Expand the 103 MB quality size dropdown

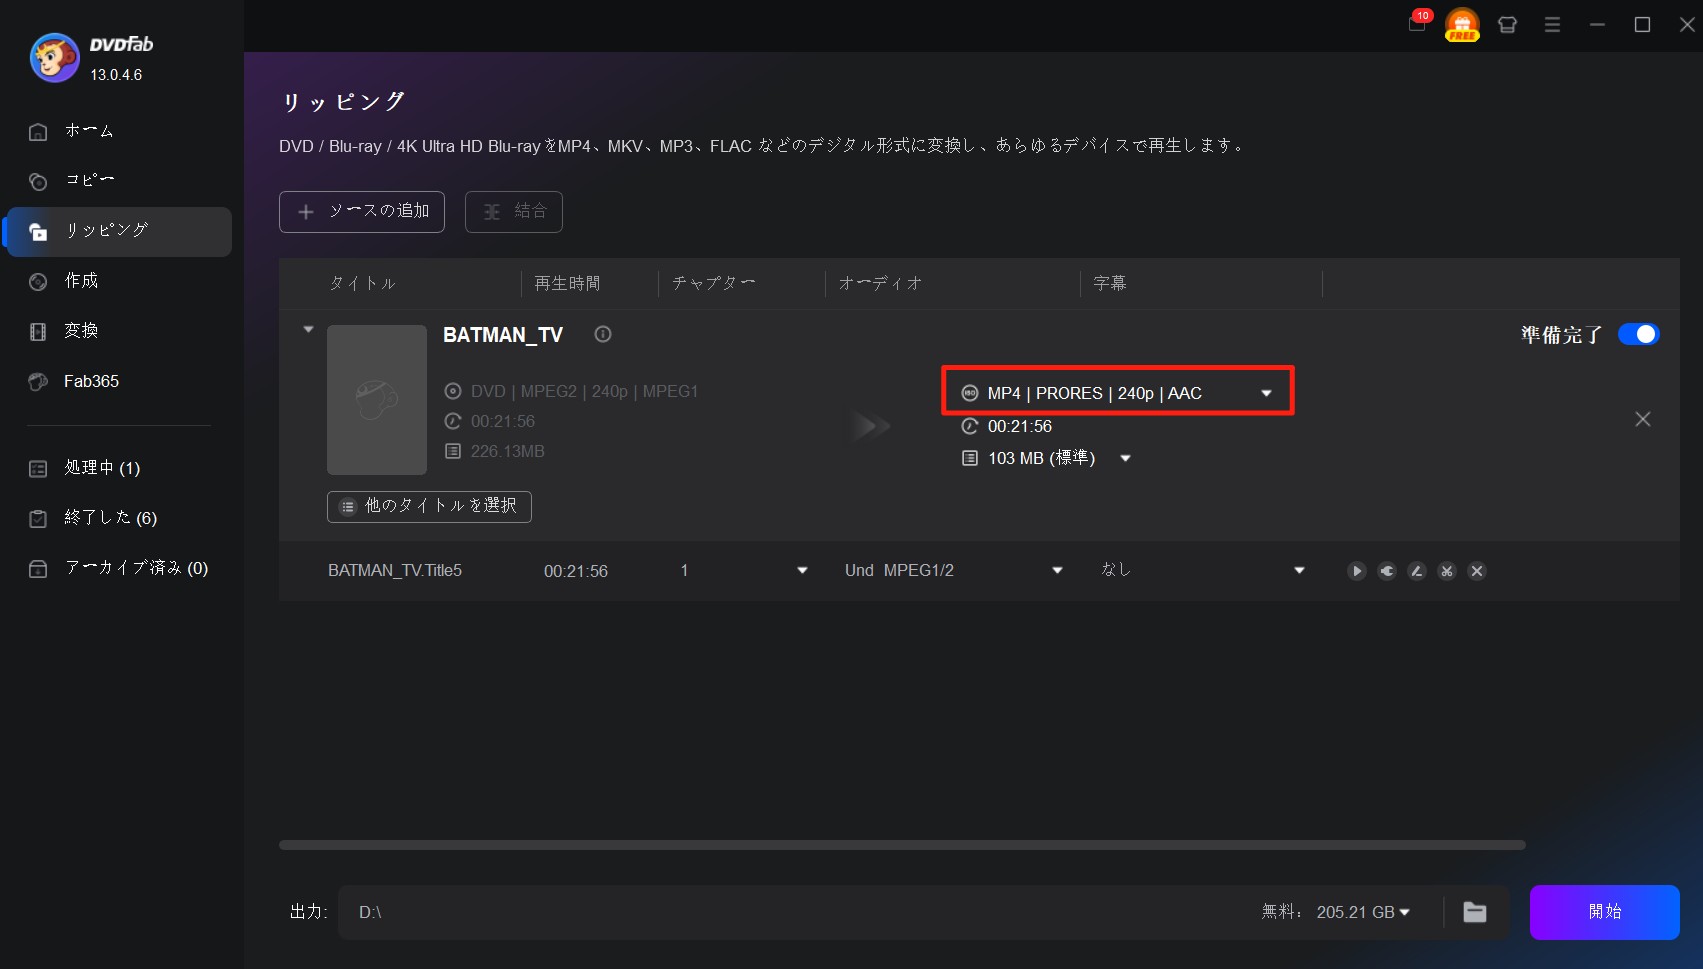tap(1125, 458)
